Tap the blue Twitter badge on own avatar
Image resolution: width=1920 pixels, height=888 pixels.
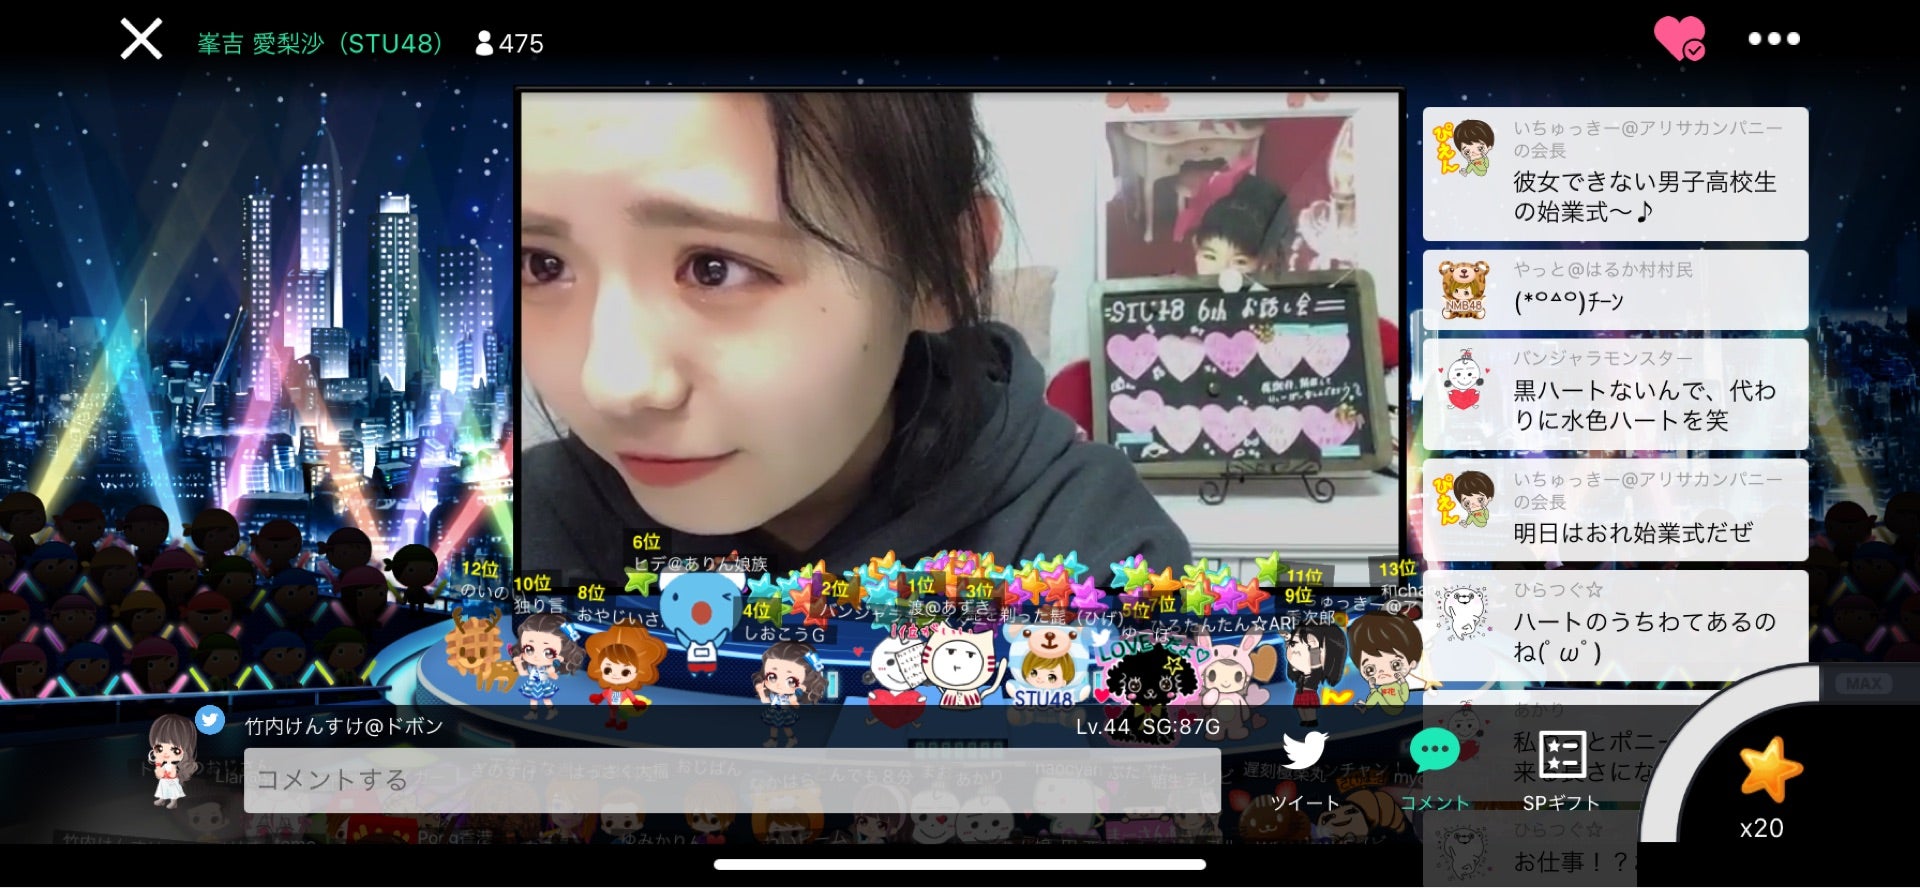click(x=209, y=720)
